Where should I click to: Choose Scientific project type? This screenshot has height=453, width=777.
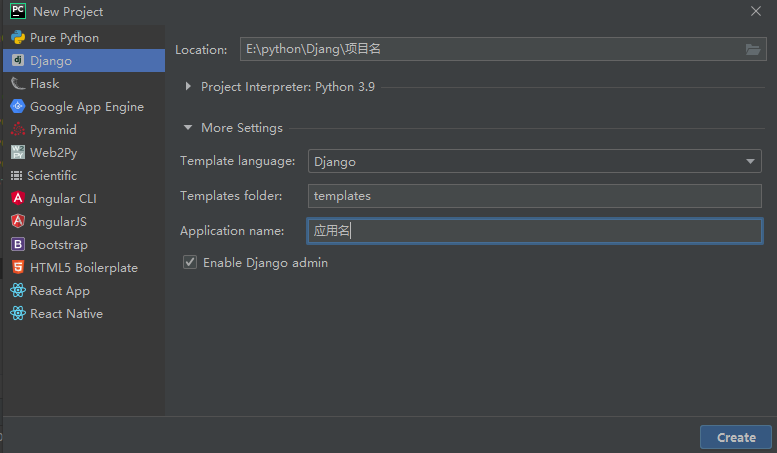(x=52, y=176)
